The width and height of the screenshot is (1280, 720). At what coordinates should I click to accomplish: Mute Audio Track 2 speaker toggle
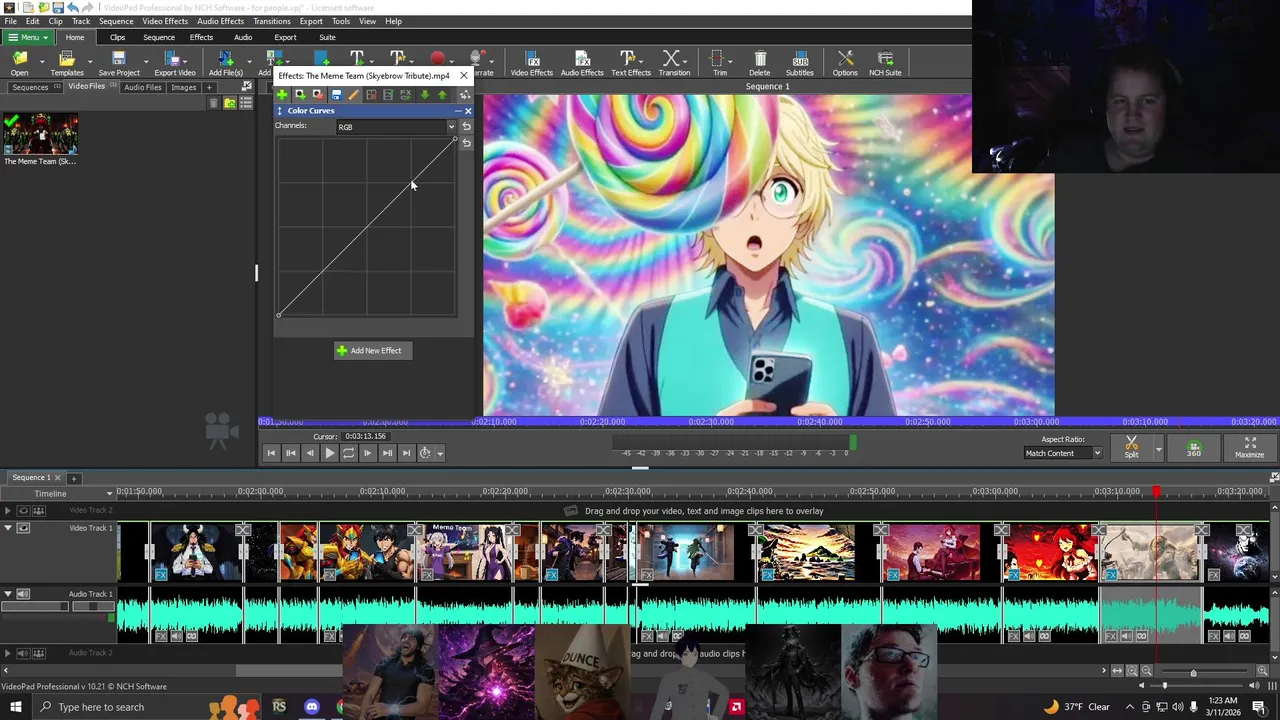[x=23, y=653]
